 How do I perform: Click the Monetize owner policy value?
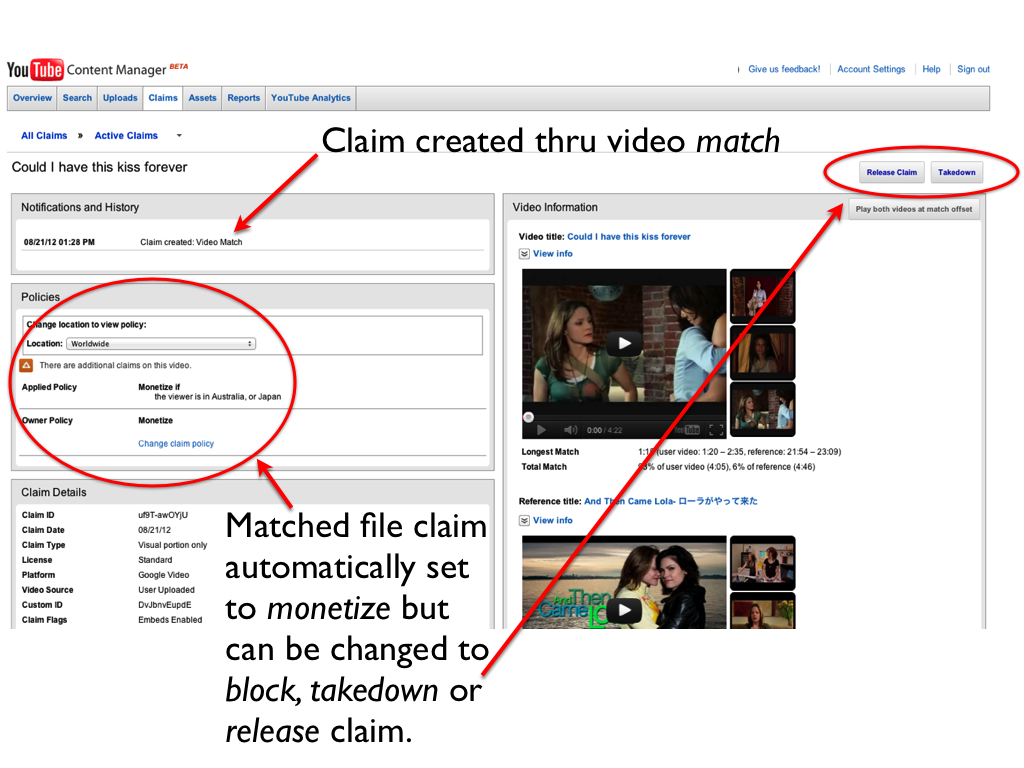pyautogui.click(x=155, y=421)
